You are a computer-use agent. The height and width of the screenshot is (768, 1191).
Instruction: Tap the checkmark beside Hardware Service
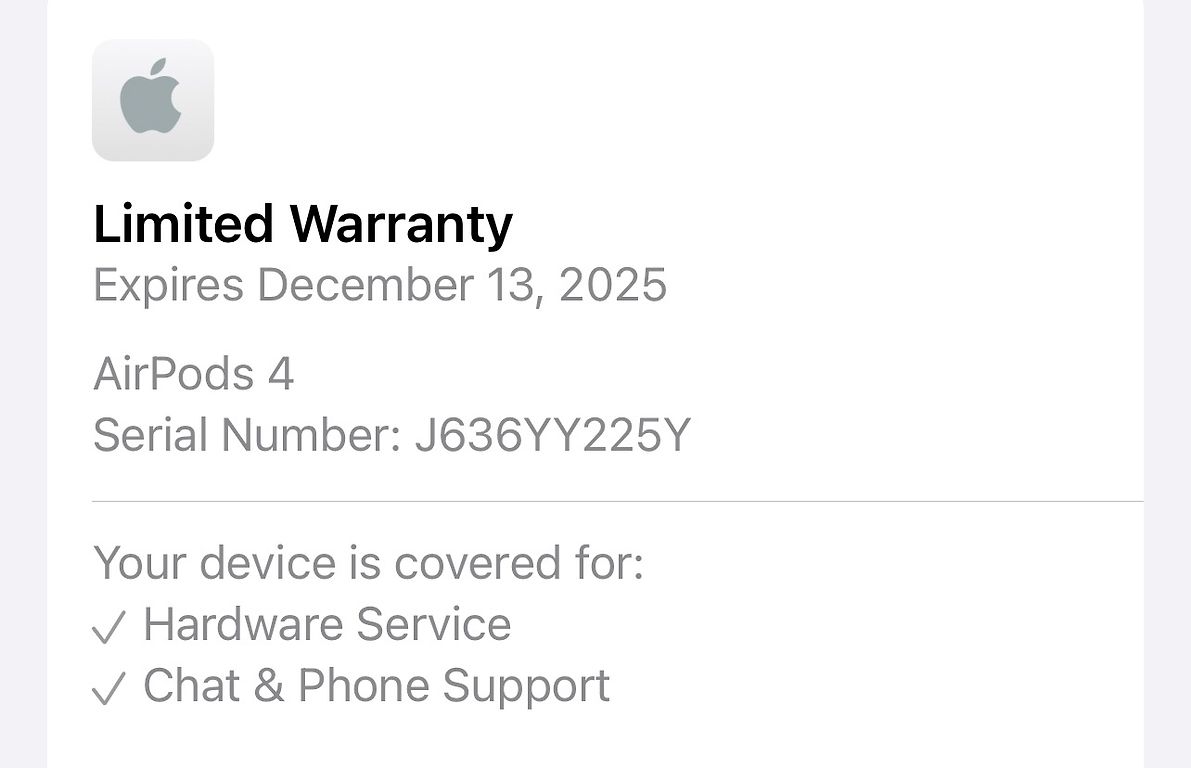coord(108,627)
